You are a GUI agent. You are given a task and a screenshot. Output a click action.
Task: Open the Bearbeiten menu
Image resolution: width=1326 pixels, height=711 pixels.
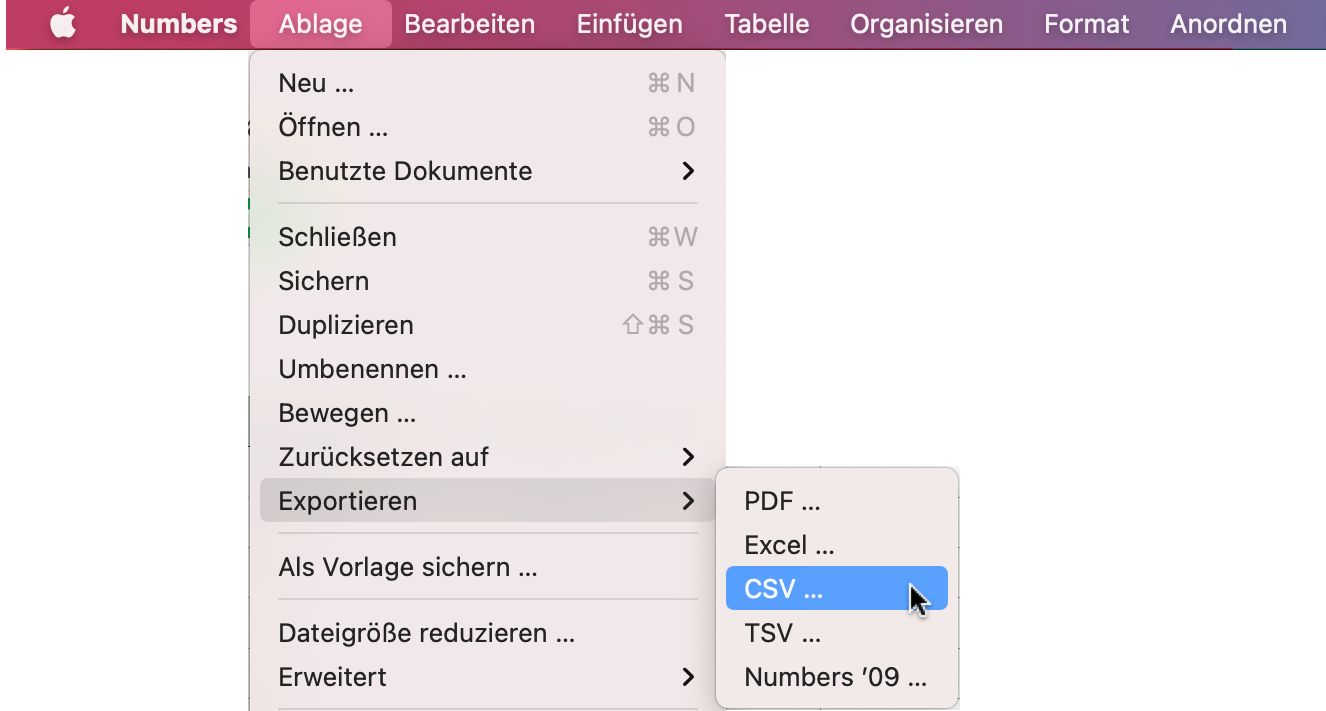(469, 23)
